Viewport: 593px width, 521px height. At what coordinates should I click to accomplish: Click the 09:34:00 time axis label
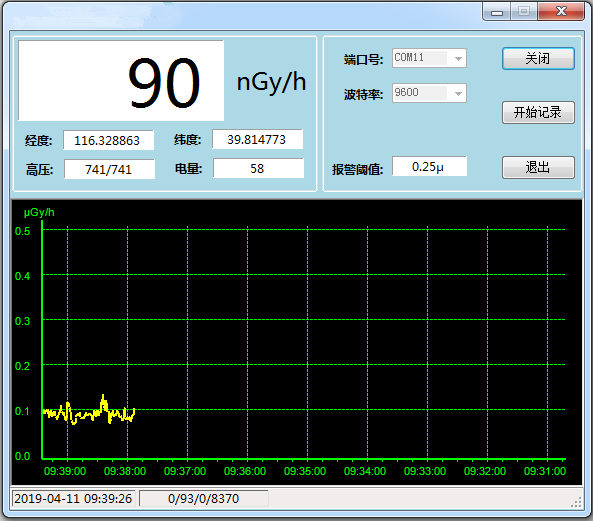click(365, 471)
